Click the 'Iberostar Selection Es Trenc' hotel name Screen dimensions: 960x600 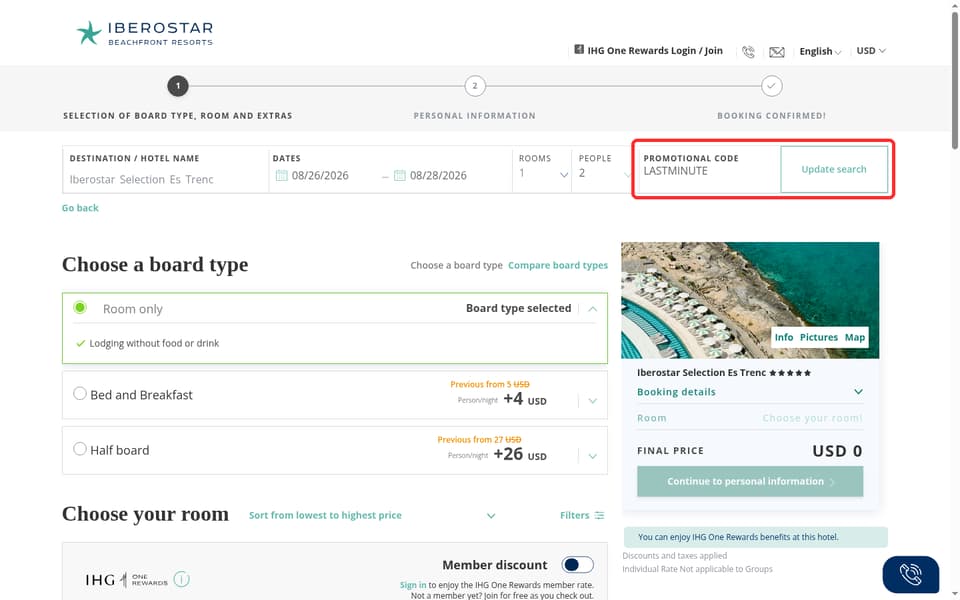click(701, 373)
